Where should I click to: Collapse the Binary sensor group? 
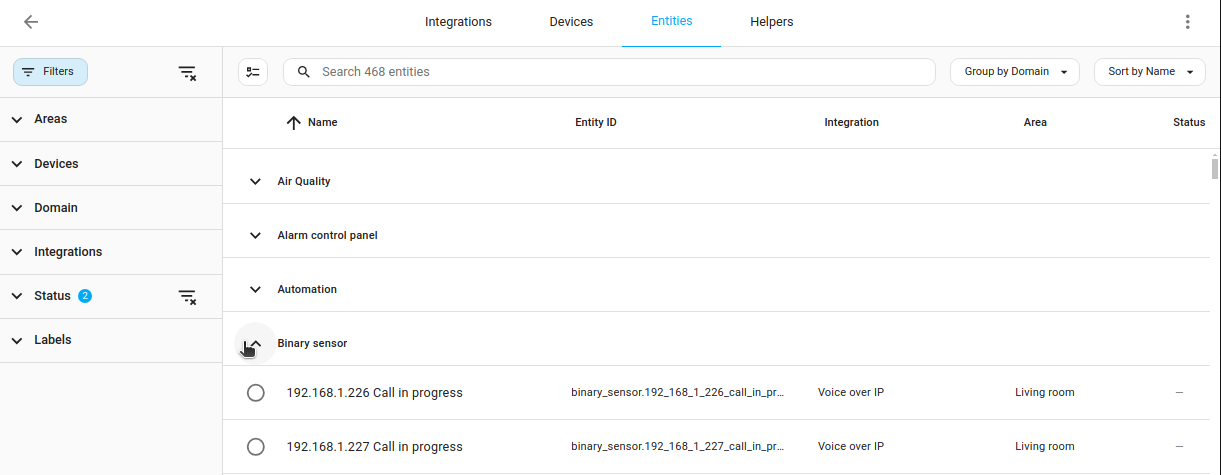(255, 343)
